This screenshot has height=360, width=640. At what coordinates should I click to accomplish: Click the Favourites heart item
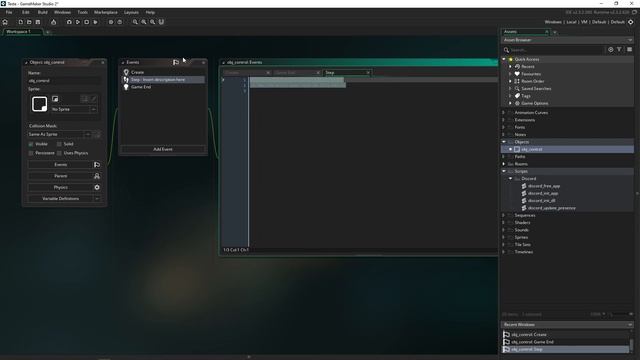tap(531, 74)
